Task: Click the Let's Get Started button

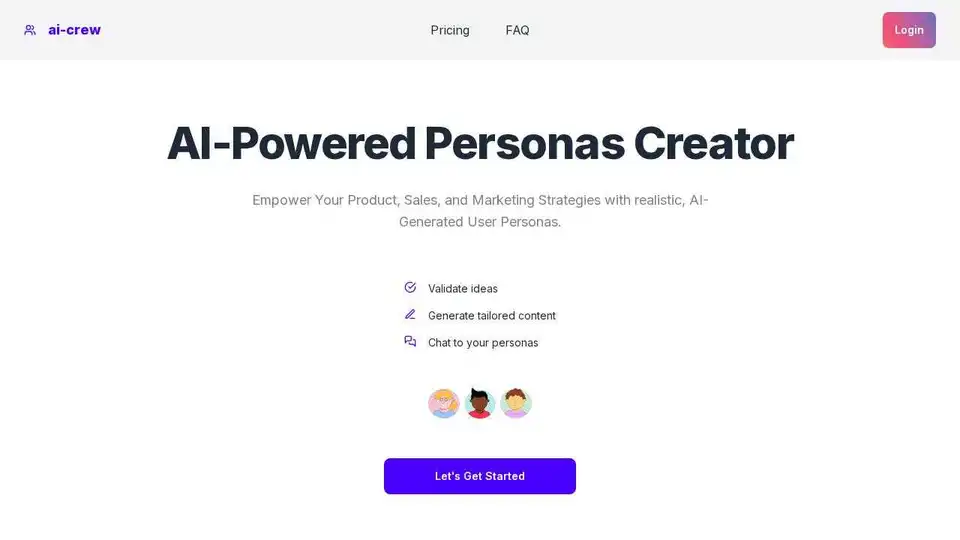Action: click(x=480, y=476)
